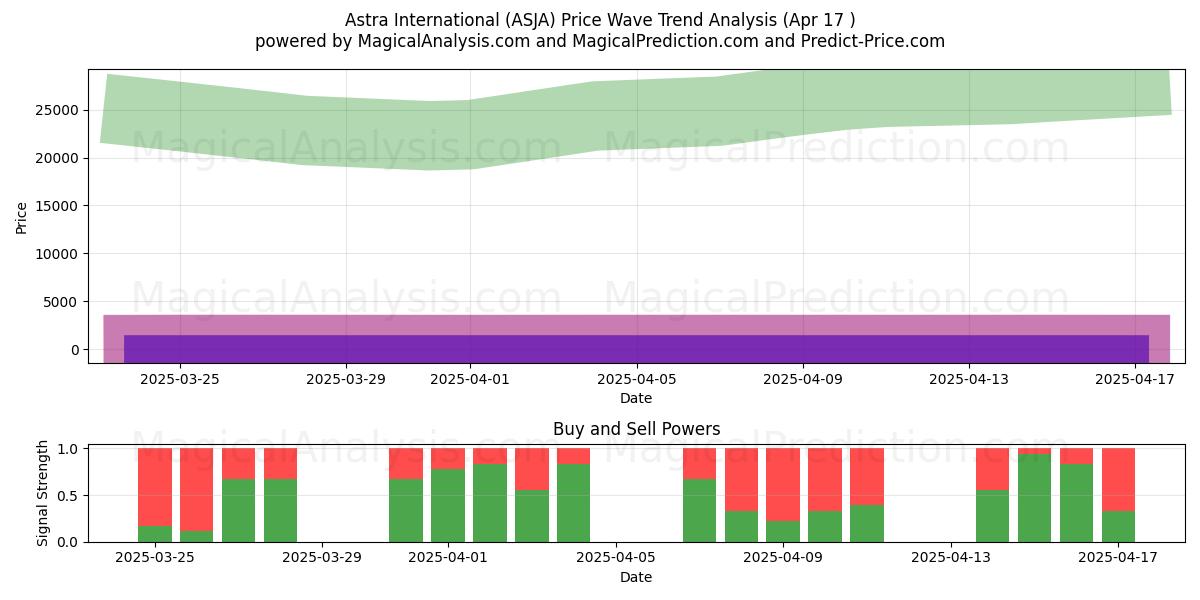Click the 2025-04-05 tick on the price chart
The width and height of the screenshot is (1200, 600).
(x=636, y=378)
